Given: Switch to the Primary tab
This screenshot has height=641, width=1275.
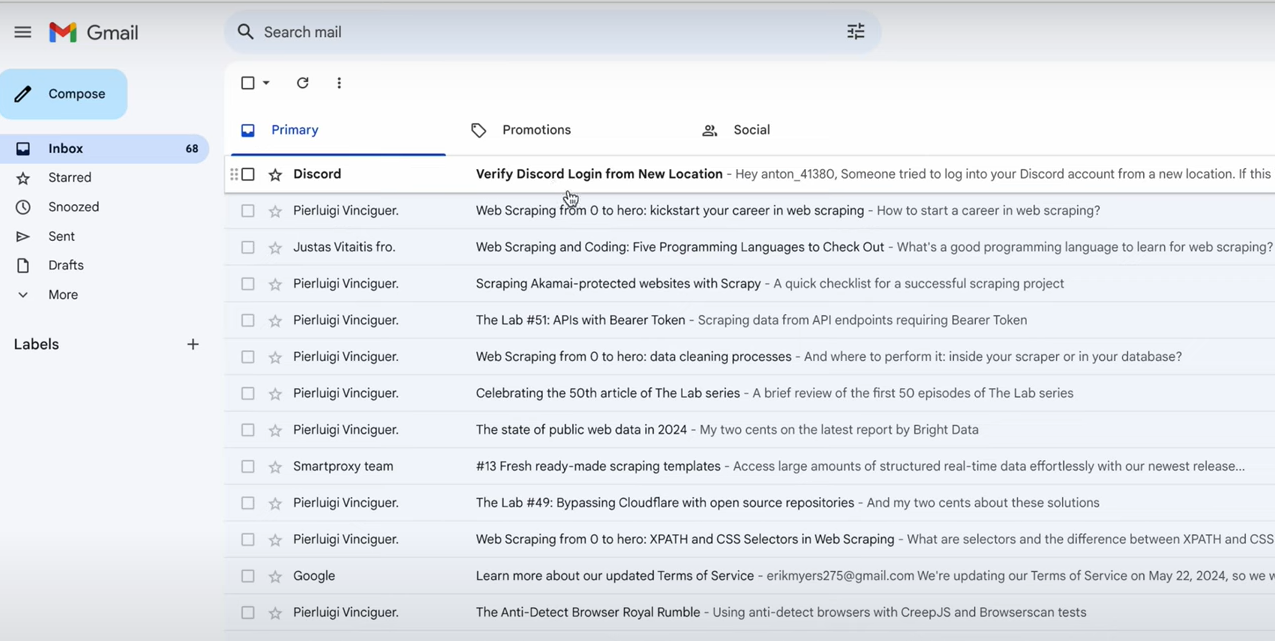Looking at the screenshot, I should pos(338,130).
